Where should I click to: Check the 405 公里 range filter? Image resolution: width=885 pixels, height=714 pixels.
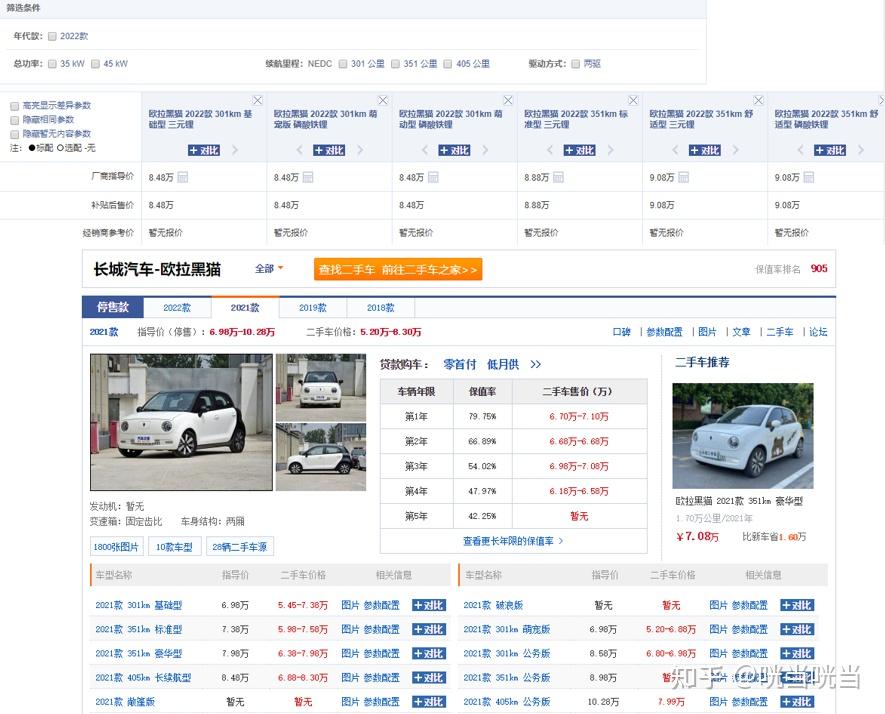(x=448, y=64)
